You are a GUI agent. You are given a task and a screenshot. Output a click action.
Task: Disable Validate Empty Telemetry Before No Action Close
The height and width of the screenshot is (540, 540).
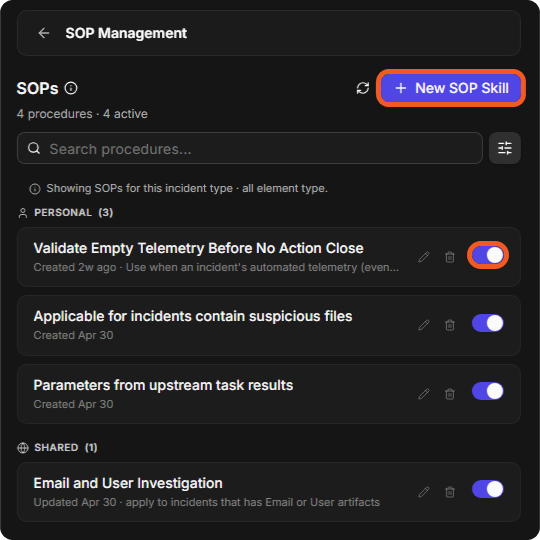488,256
